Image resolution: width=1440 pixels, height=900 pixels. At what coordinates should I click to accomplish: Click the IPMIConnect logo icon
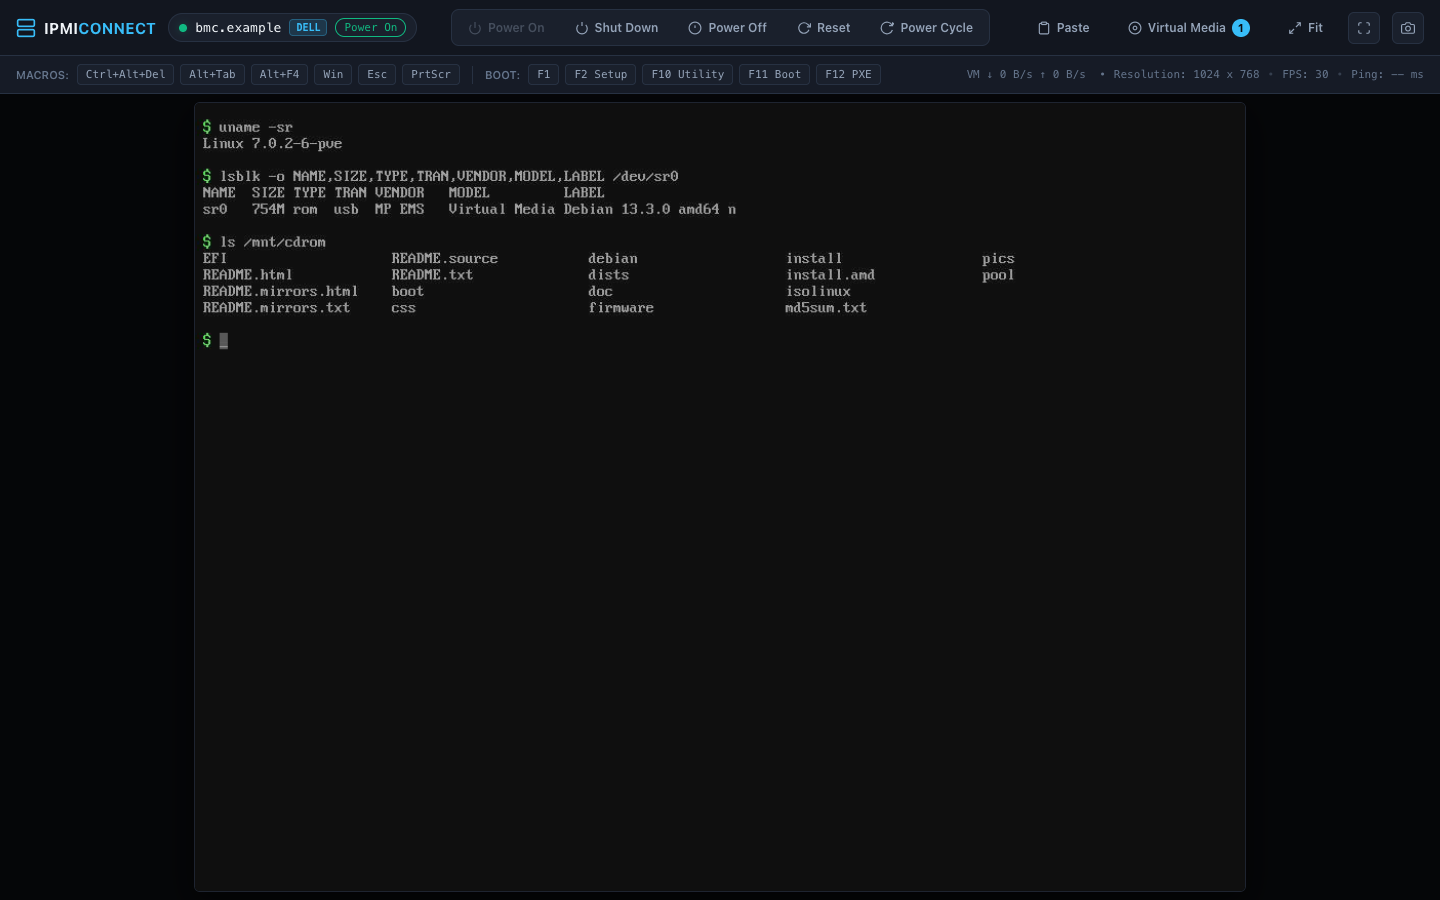(26, 28)
